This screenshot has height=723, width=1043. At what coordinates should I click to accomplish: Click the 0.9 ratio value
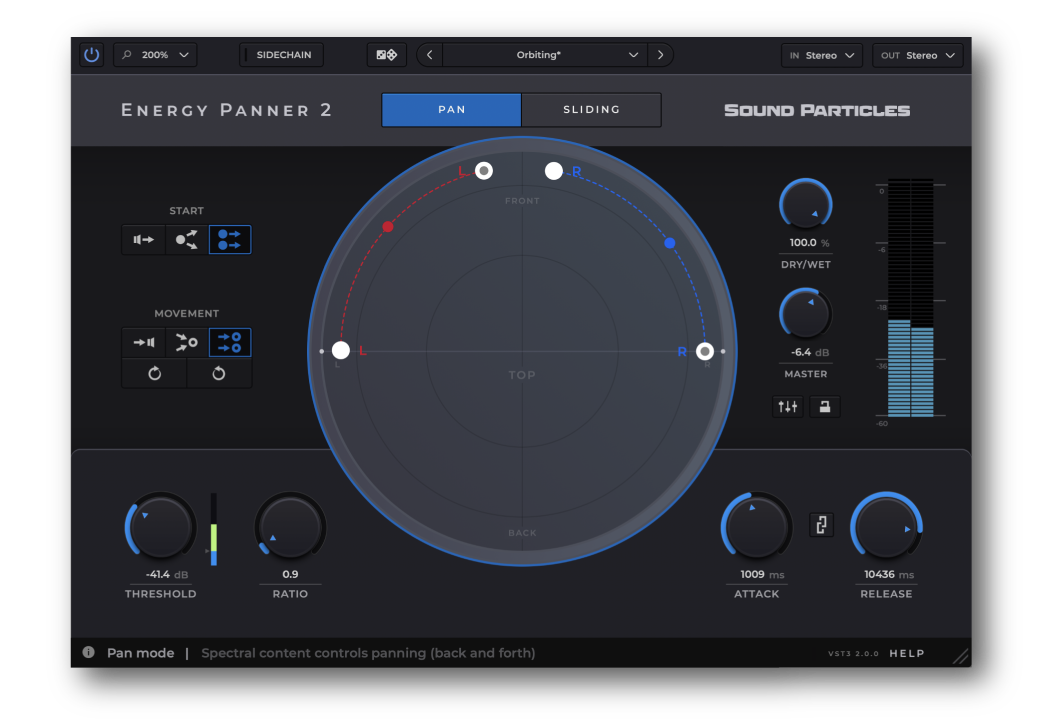[290, 574]
